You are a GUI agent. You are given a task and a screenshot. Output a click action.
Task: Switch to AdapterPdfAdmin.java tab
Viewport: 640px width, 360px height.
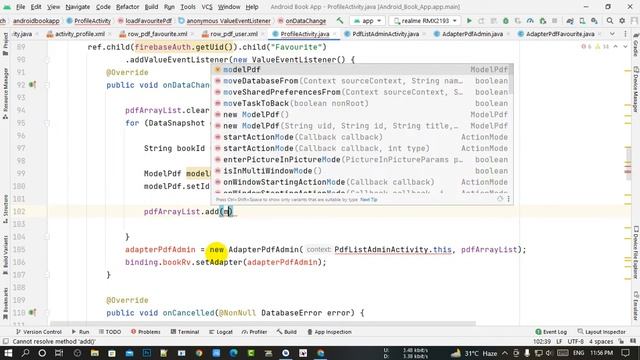(472, 34)
